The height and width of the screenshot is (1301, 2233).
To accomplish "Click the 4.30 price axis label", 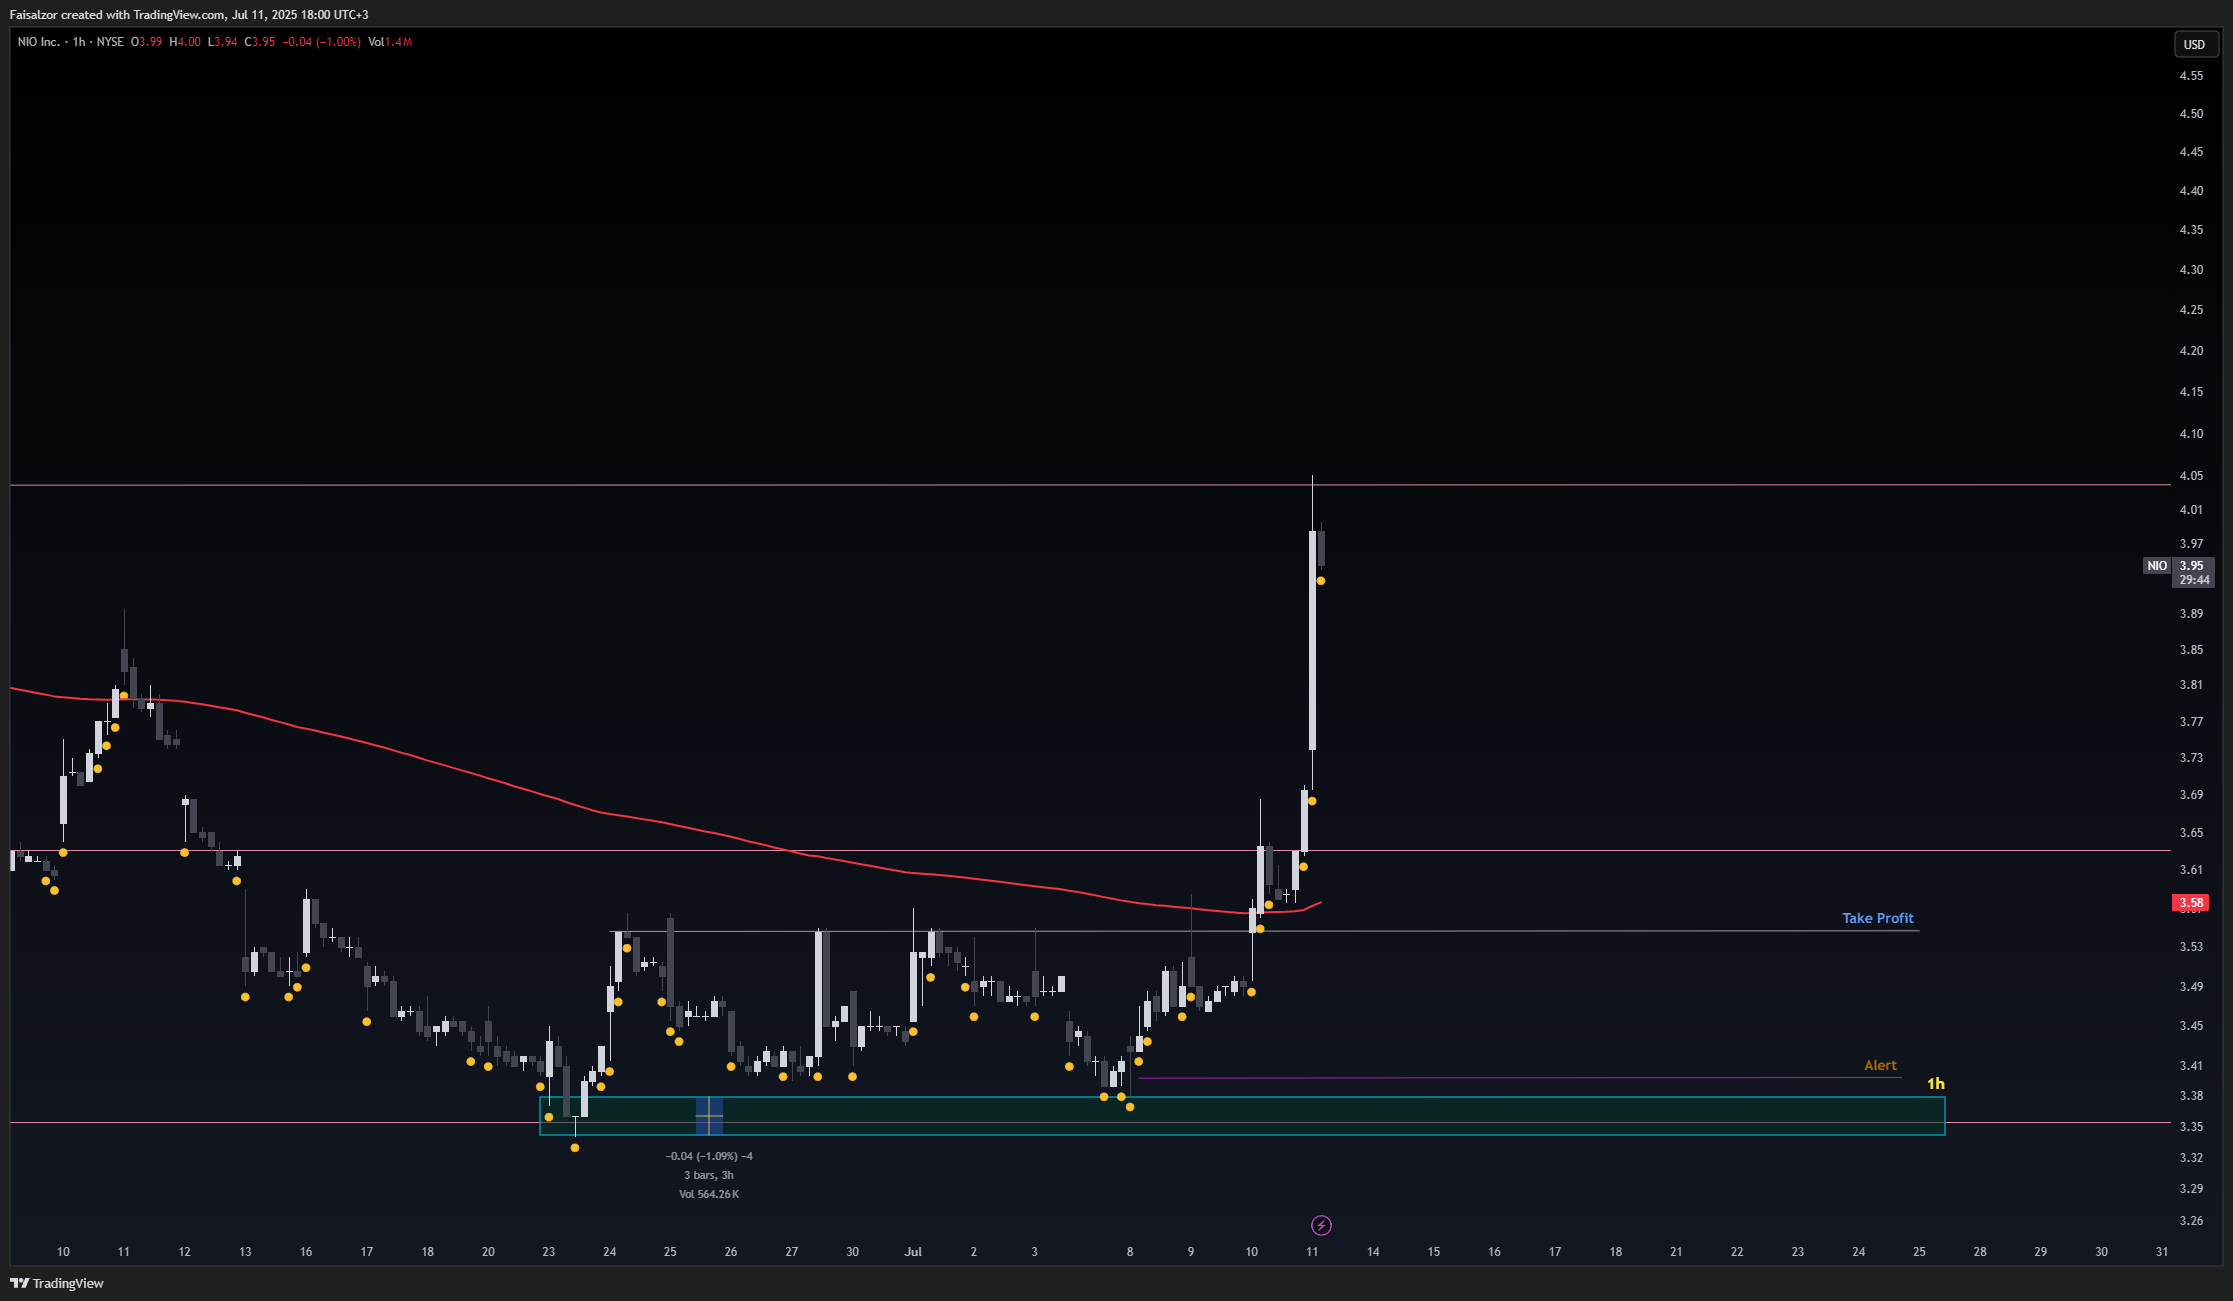I will (x=2191, y=270).
